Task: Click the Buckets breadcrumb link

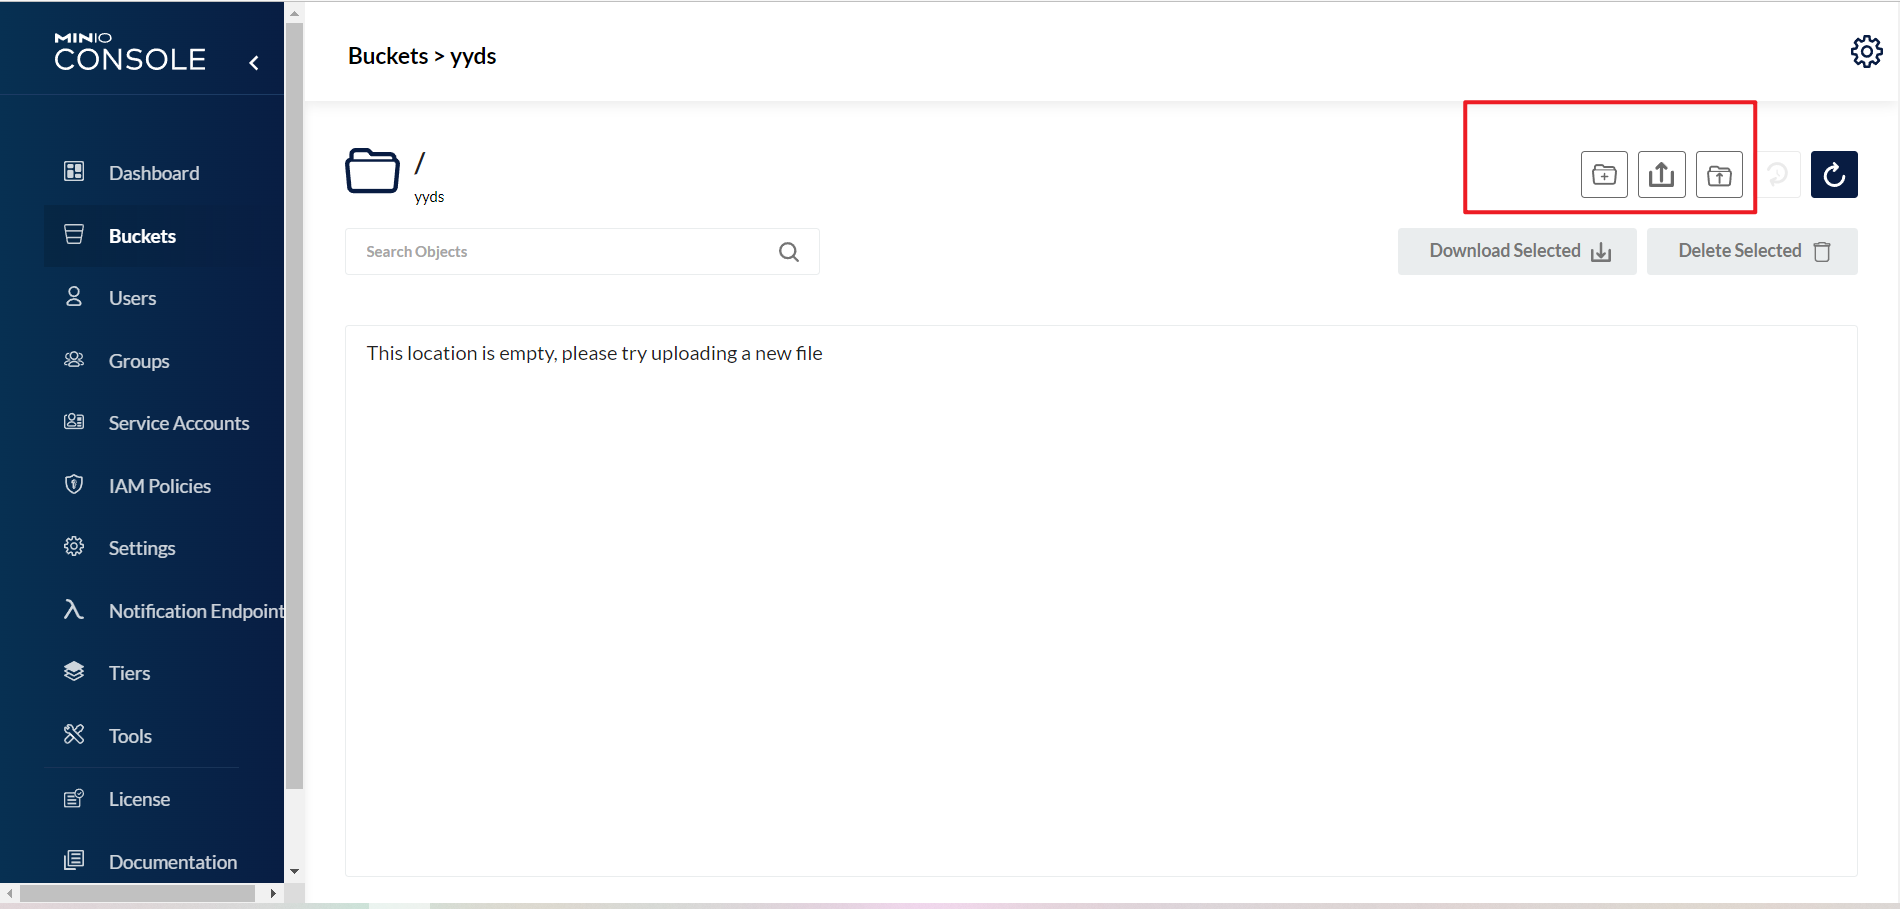Action: [x=388, y=56]
